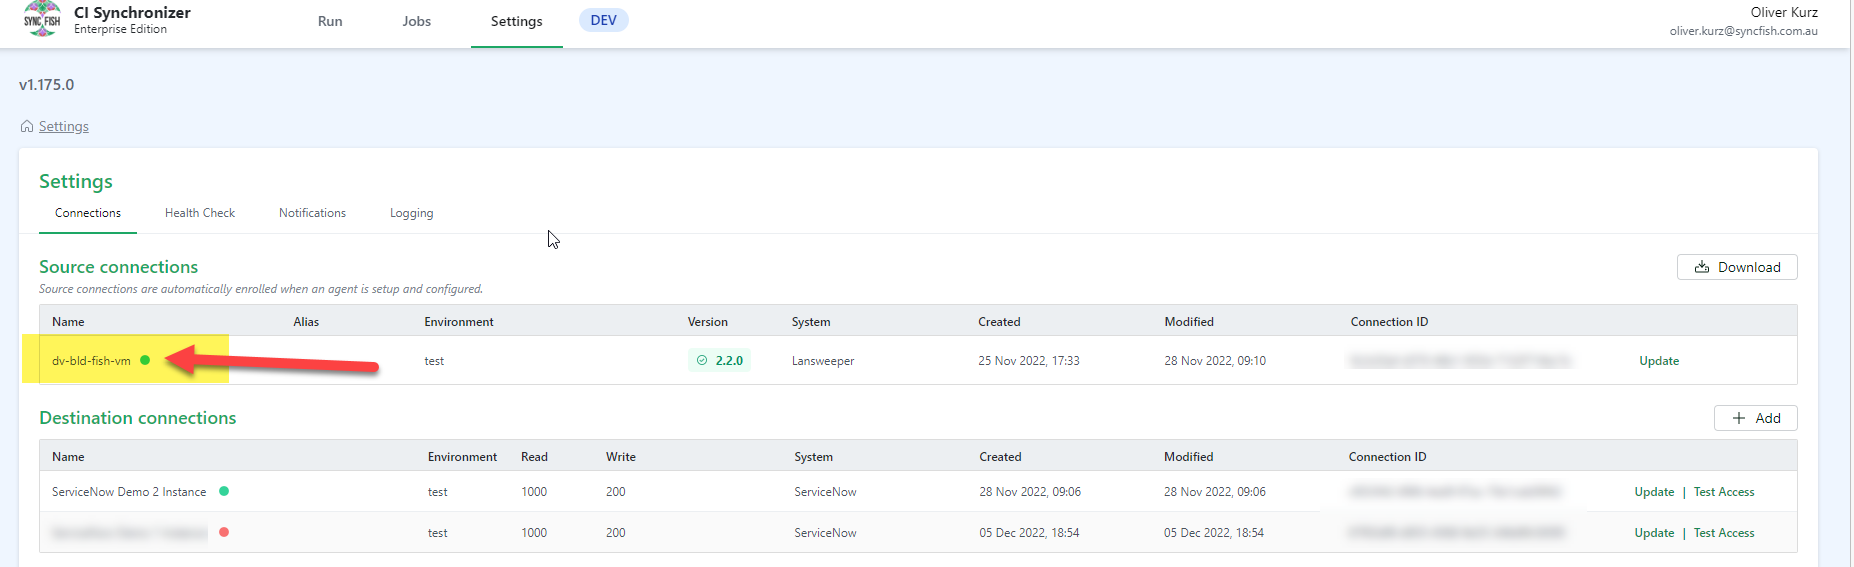Click the Sync Fish logo

(42, 19)
